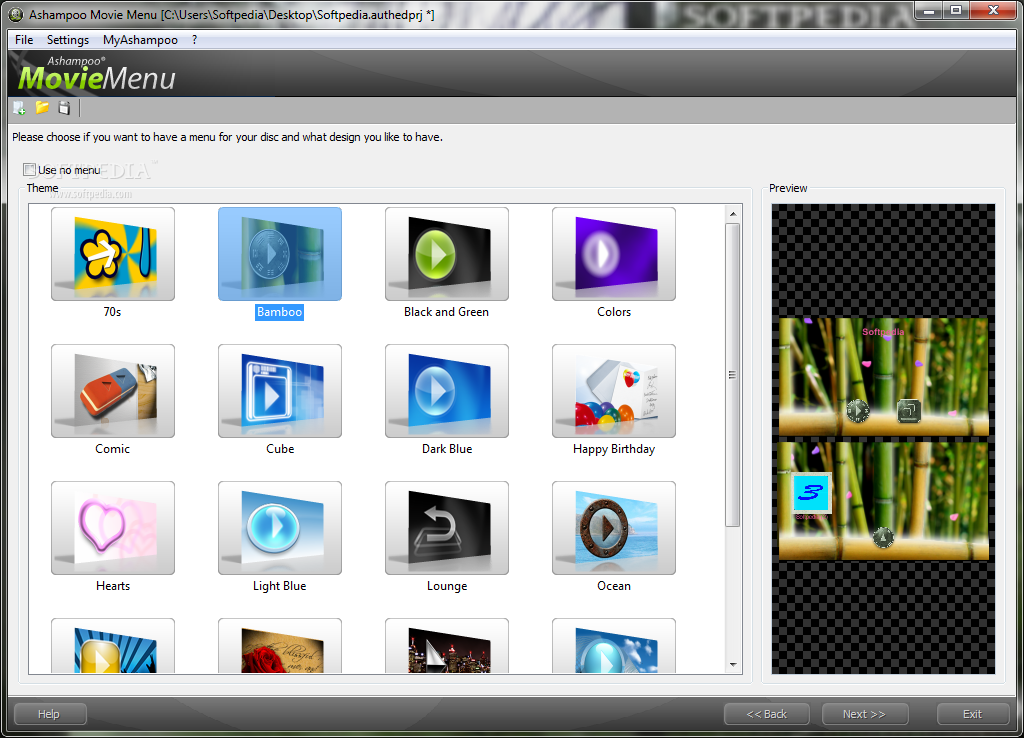The image size is (1024, 738).
Task: Go back with the << Back button
Action: pyautogui.click(x=767, y=714)
